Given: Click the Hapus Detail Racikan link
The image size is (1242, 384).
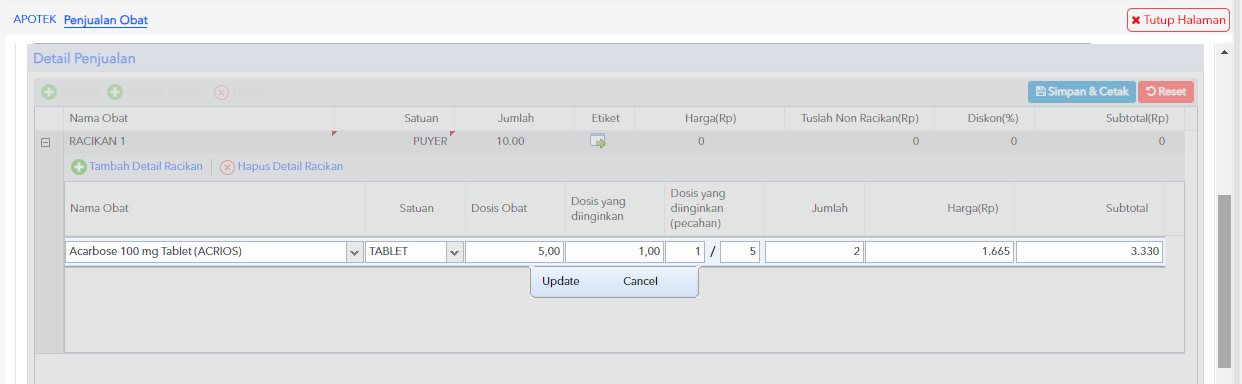Looking at the screenshot, I should [290, 166].
